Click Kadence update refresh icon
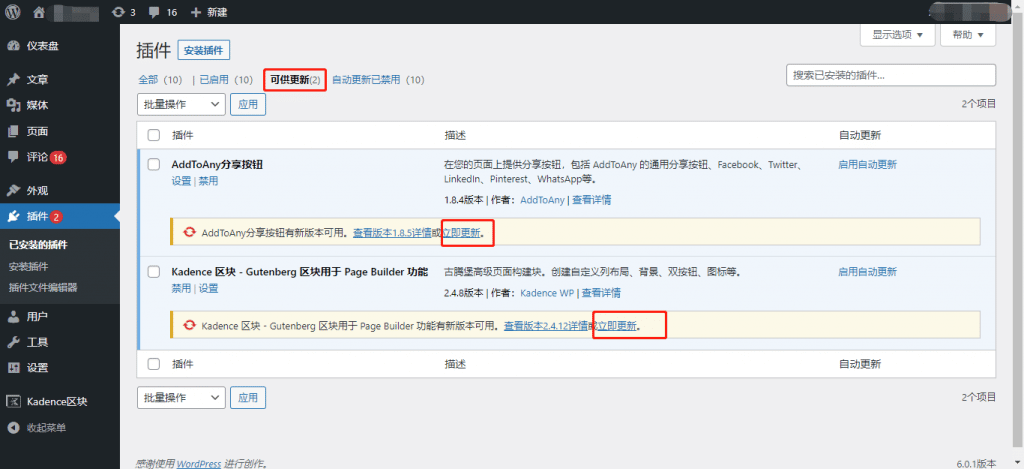 [x=190, y=325]
